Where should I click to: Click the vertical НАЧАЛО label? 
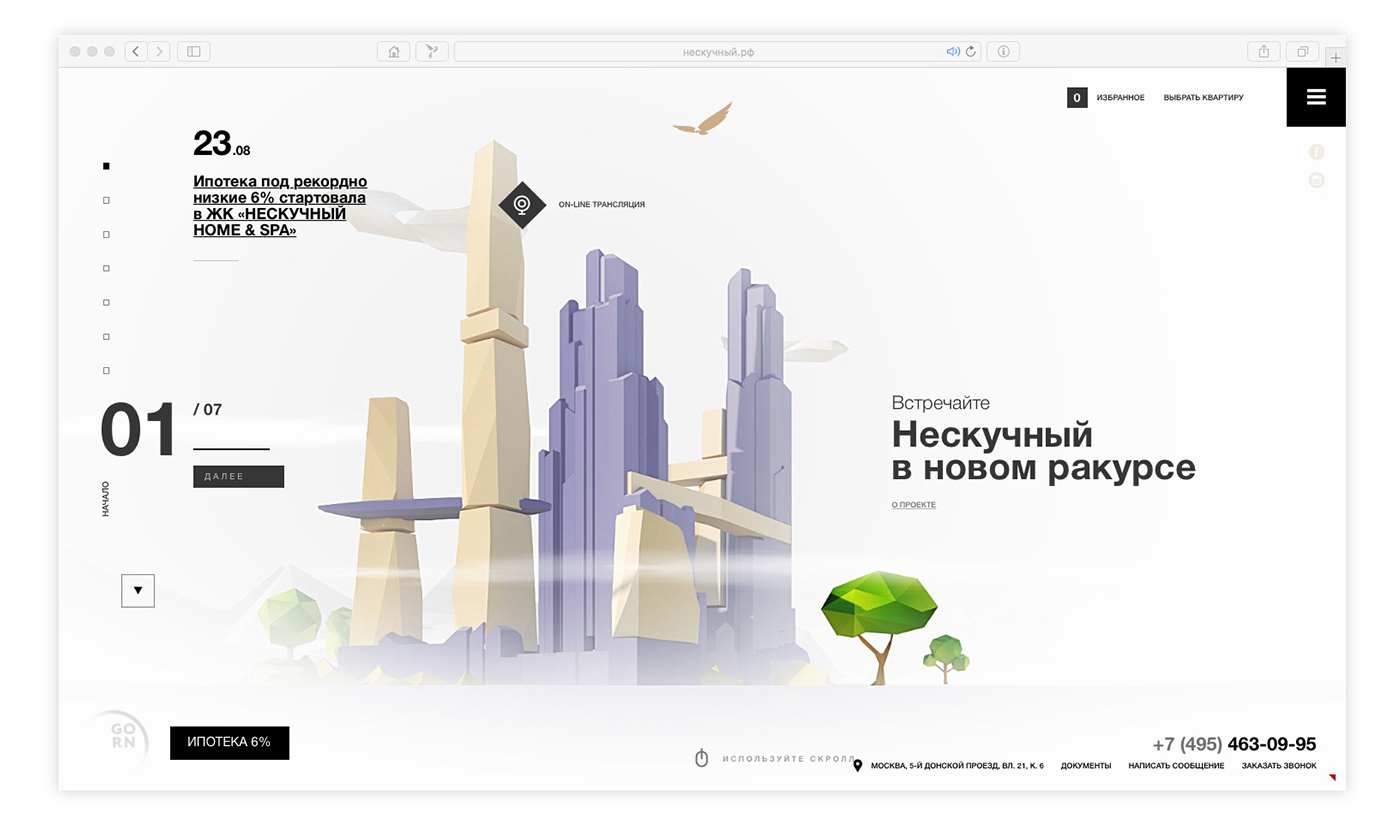pyautogui.click(x=106, y=499)
